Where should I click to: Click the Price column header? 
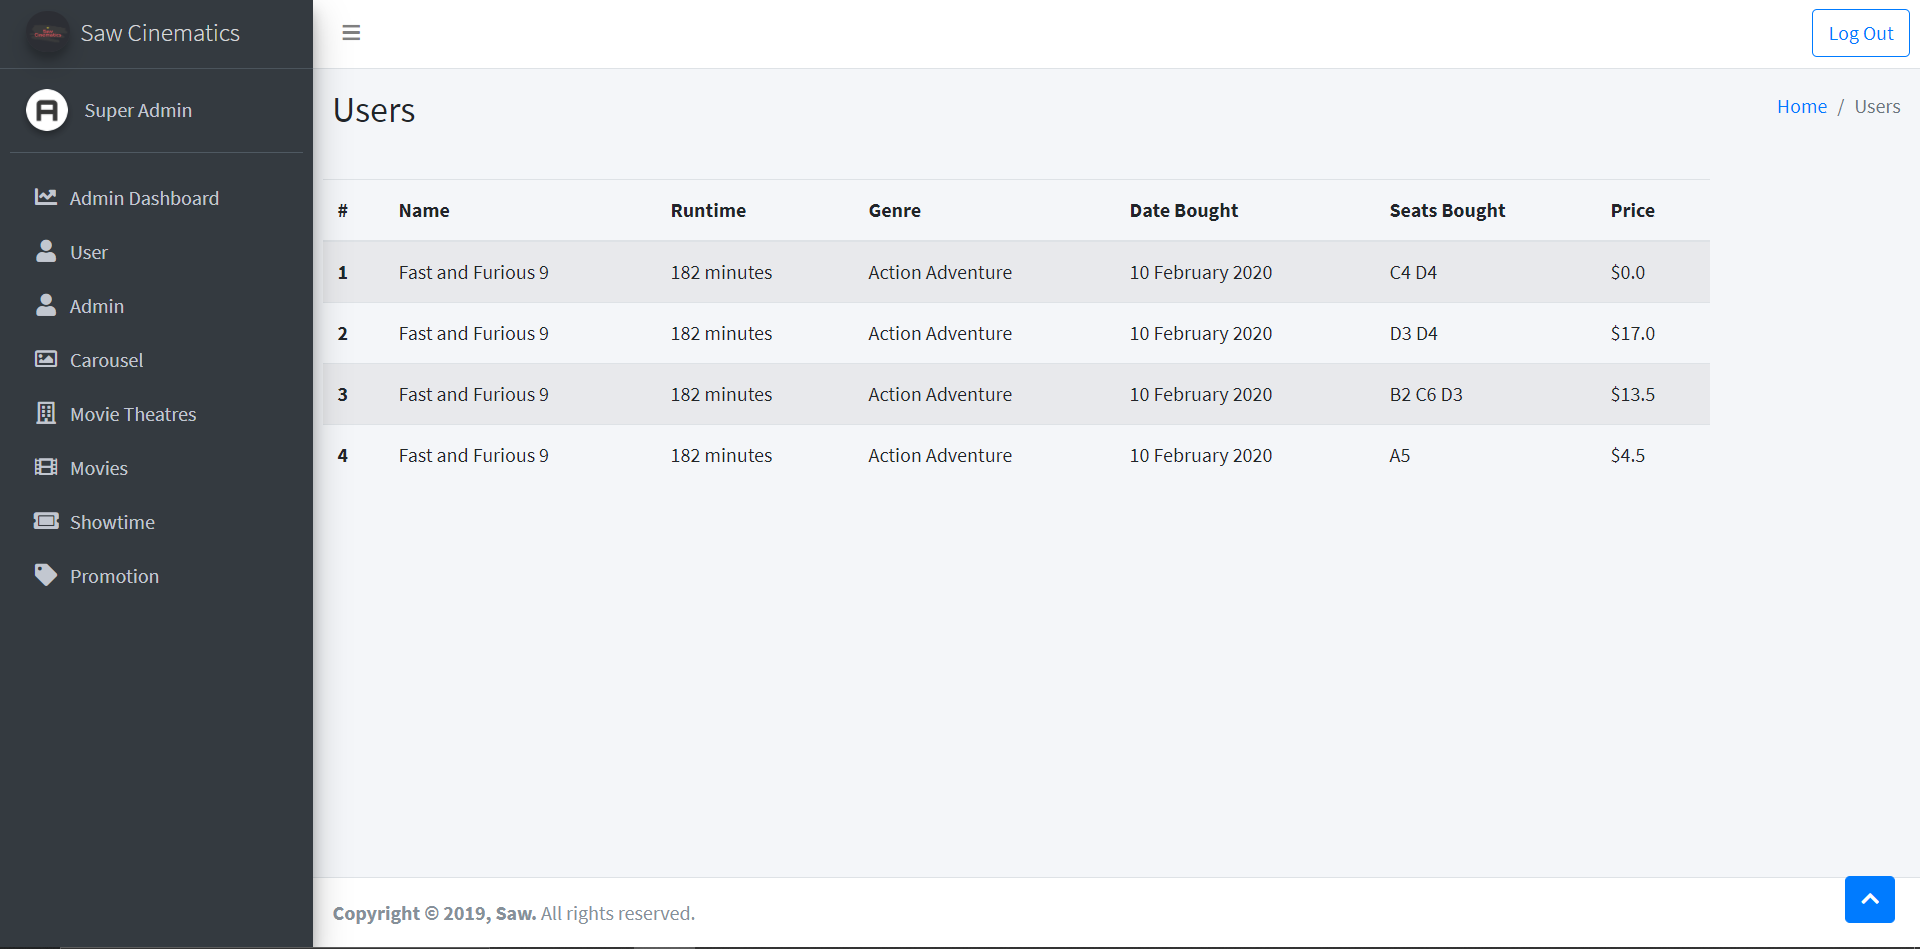(1632, 210)
